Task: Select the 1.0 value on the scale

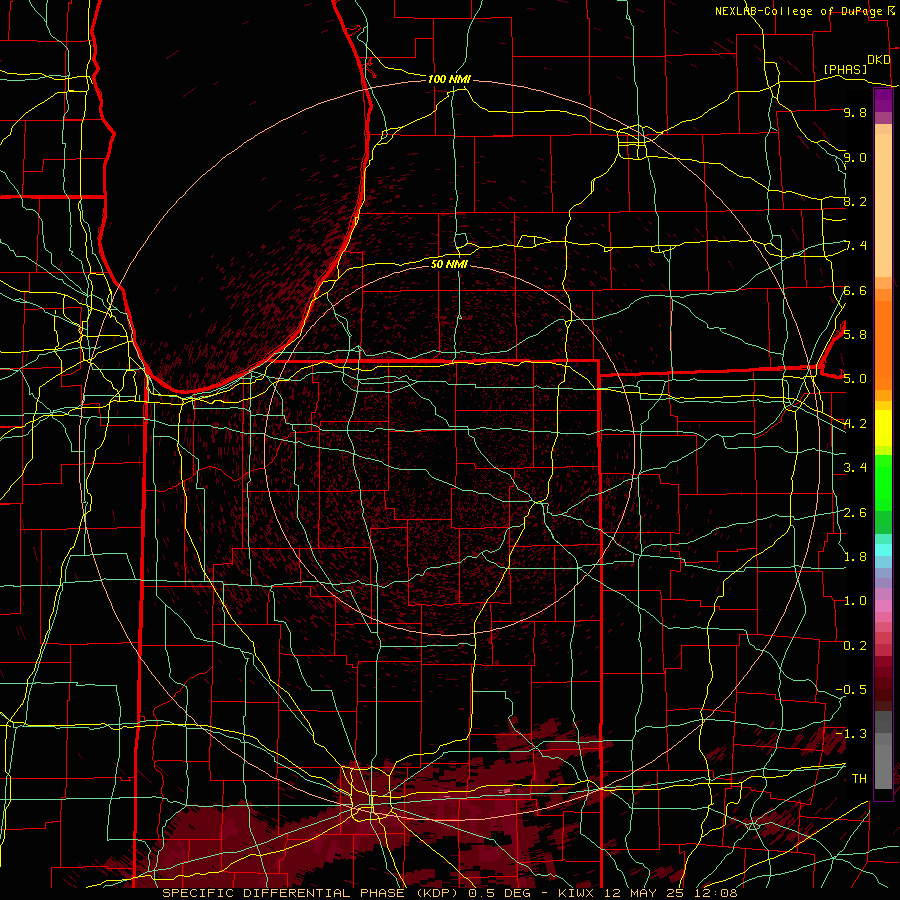Action: pyautogui.click(x=855, y=600)
